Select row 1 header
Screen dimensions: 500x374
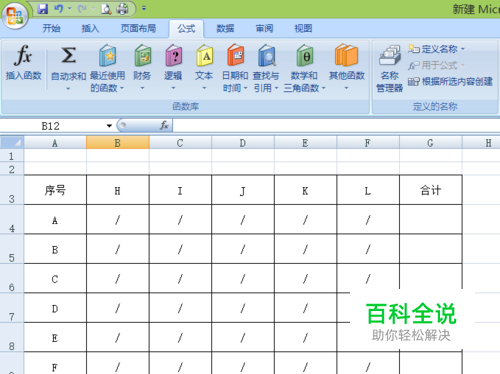click(x=12, y=156)
